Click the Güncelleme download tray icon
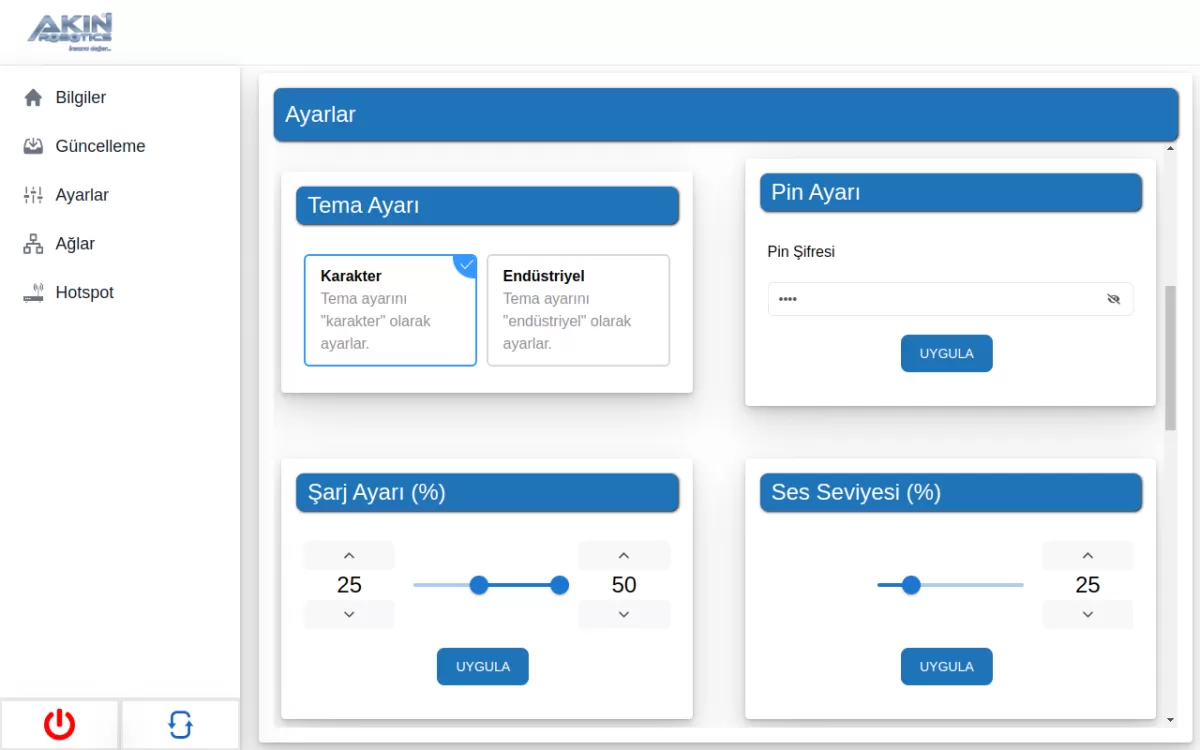Image resolution: width=1200 pixels, height=750 pixels. point(33,146)
